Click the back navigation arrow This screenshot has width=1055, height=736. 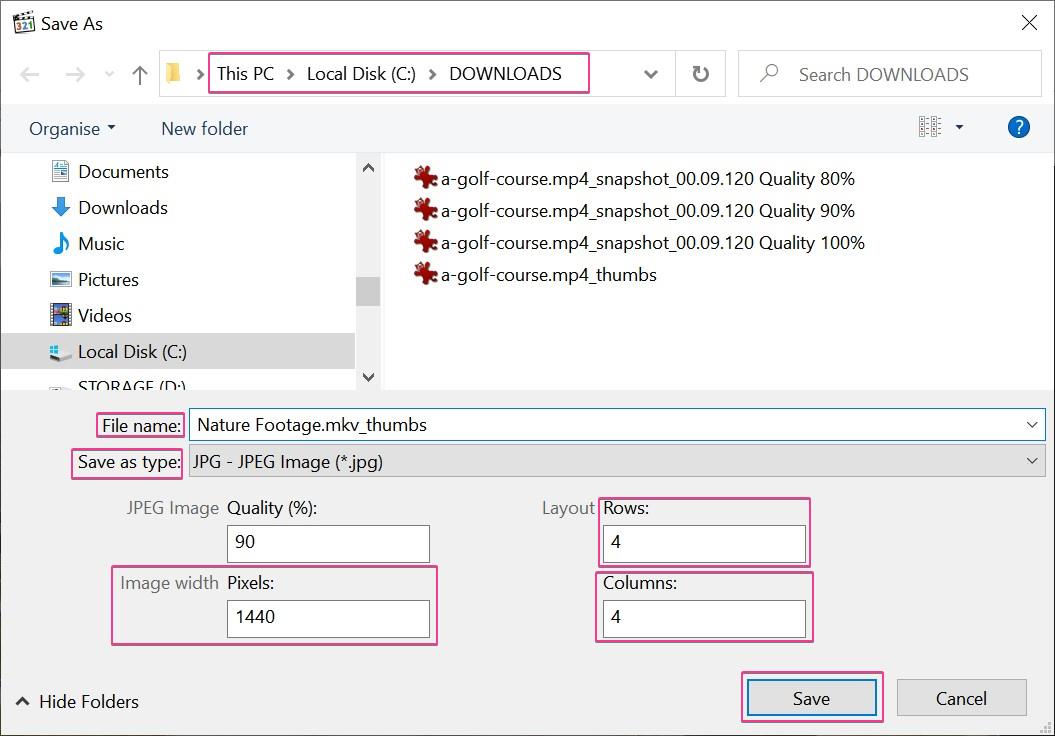tap(30, 73)
